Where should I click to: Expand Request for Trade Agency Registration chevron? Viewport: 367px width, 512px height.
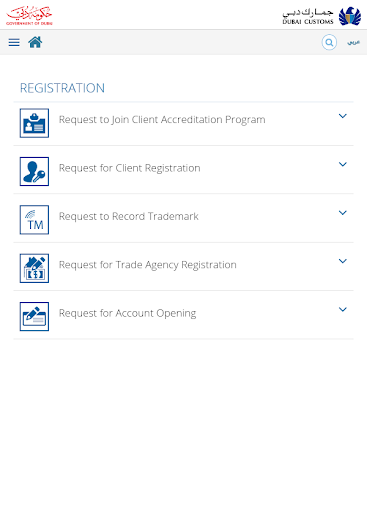point(343,261)
